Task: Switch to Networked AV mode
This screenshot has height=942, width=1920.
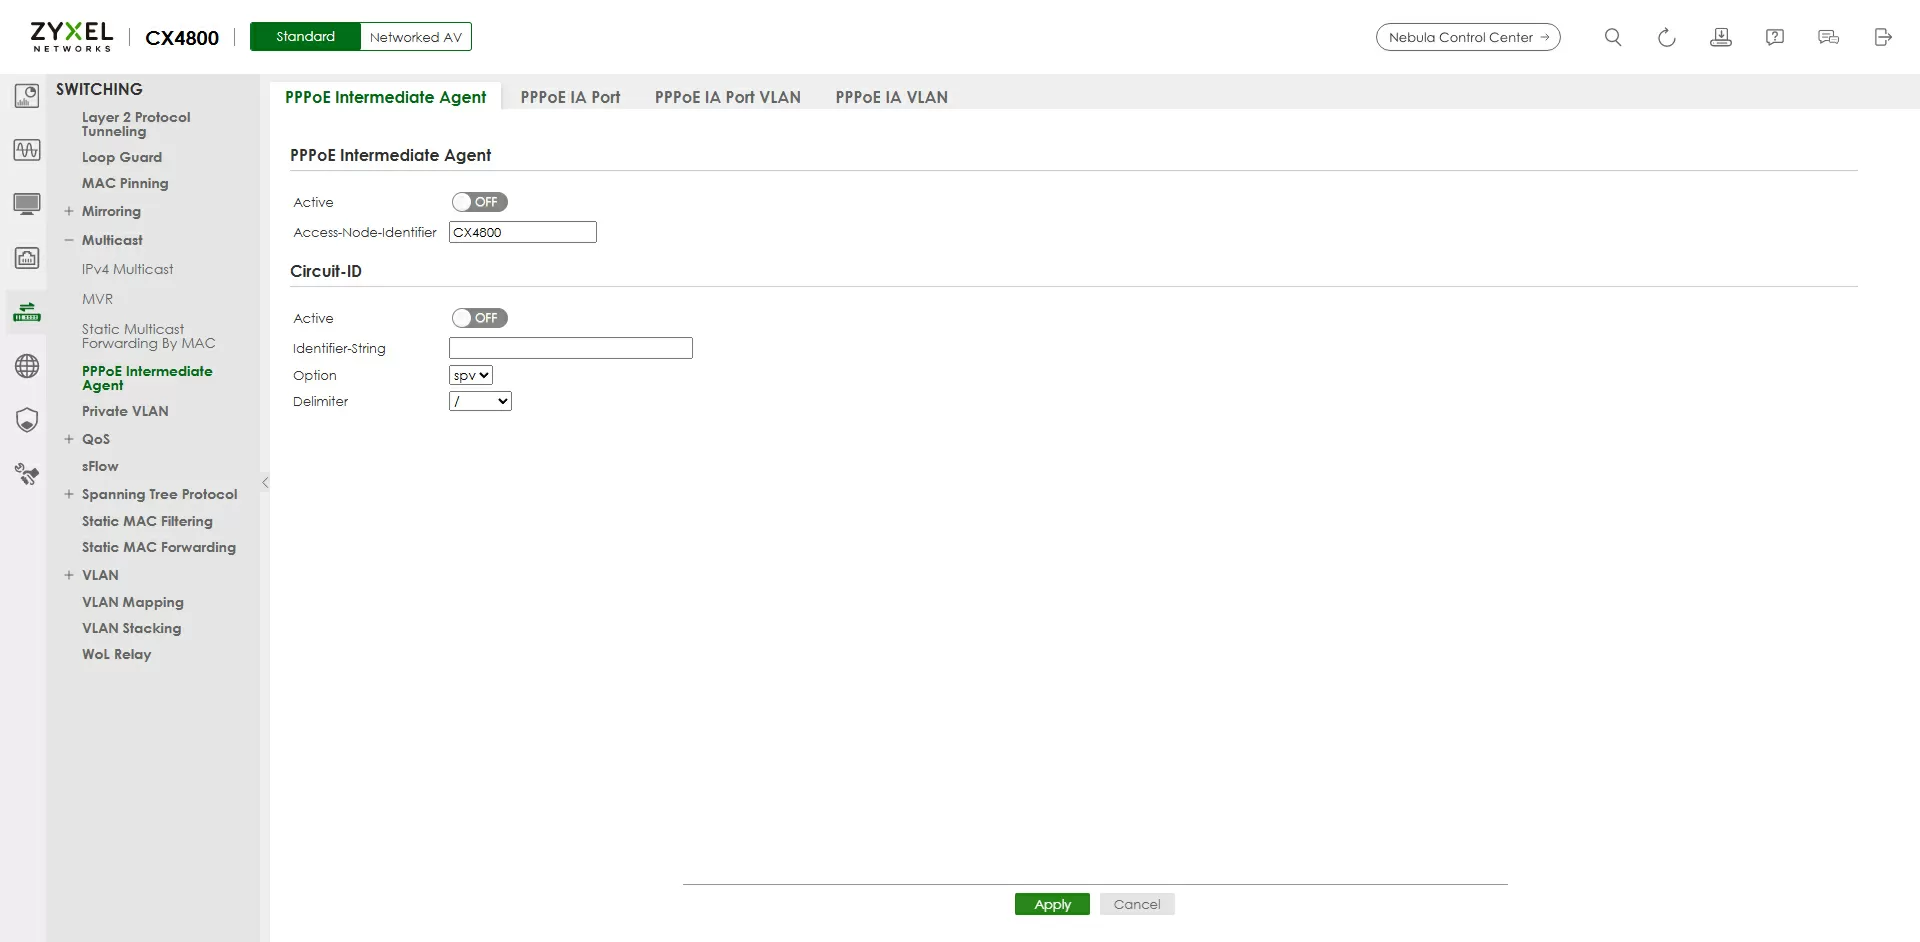Action: (415, 37)
